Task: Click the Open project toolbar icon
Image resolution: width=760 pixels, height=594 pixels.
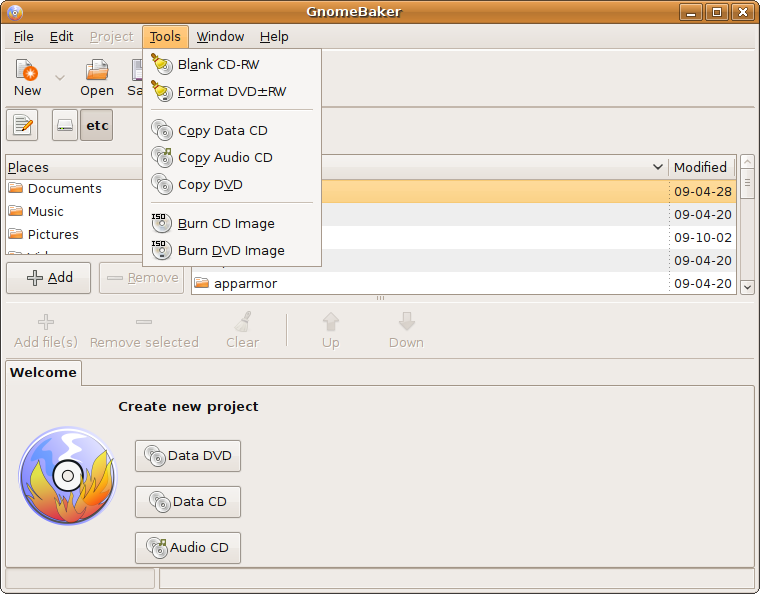Action: click(97, 70)
